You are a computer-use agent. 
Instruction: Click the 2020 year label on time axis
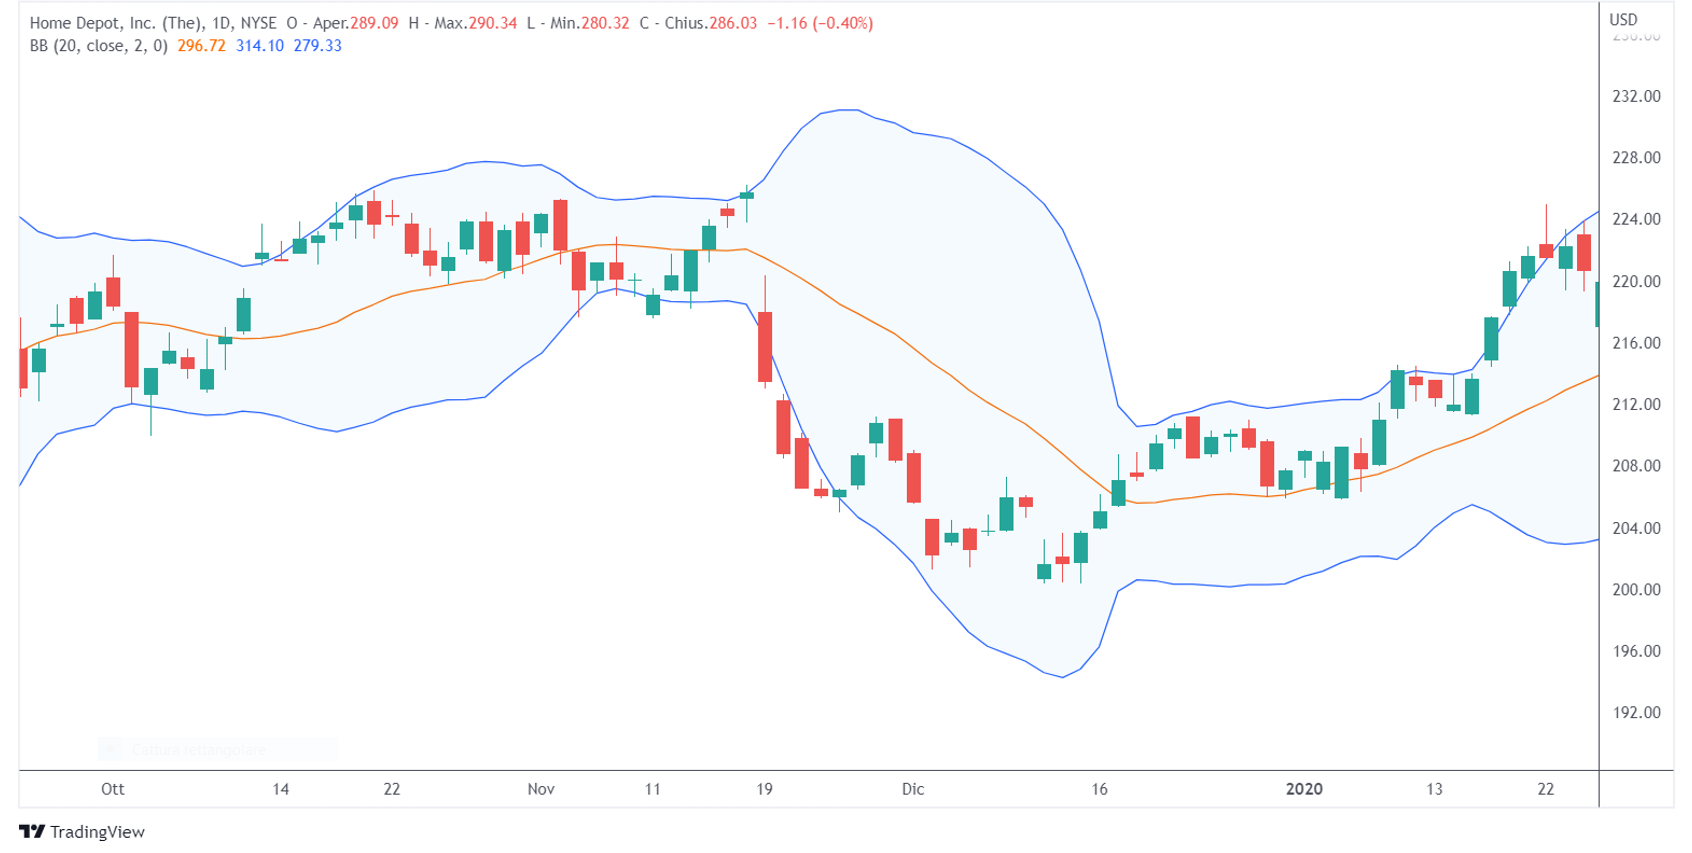pyautogui.click(x=1304, y=789)
